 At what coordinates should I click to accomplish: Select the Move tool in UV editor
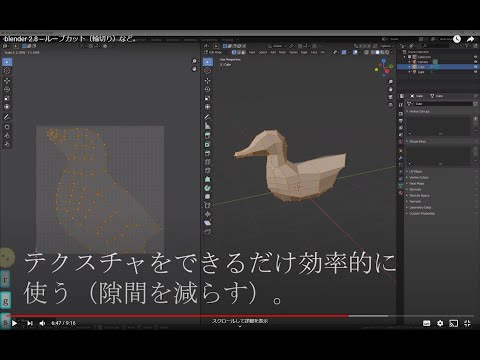(x=7, y=81)
